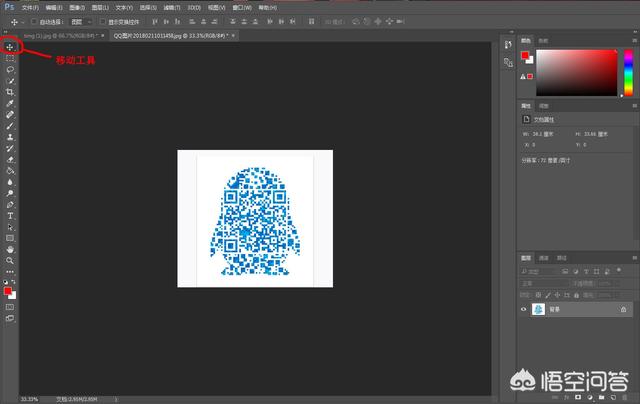The width and height of the screenshot is (640, 404).
Task: Open the extra tools ellipsis menu
Action: [10, 271]
